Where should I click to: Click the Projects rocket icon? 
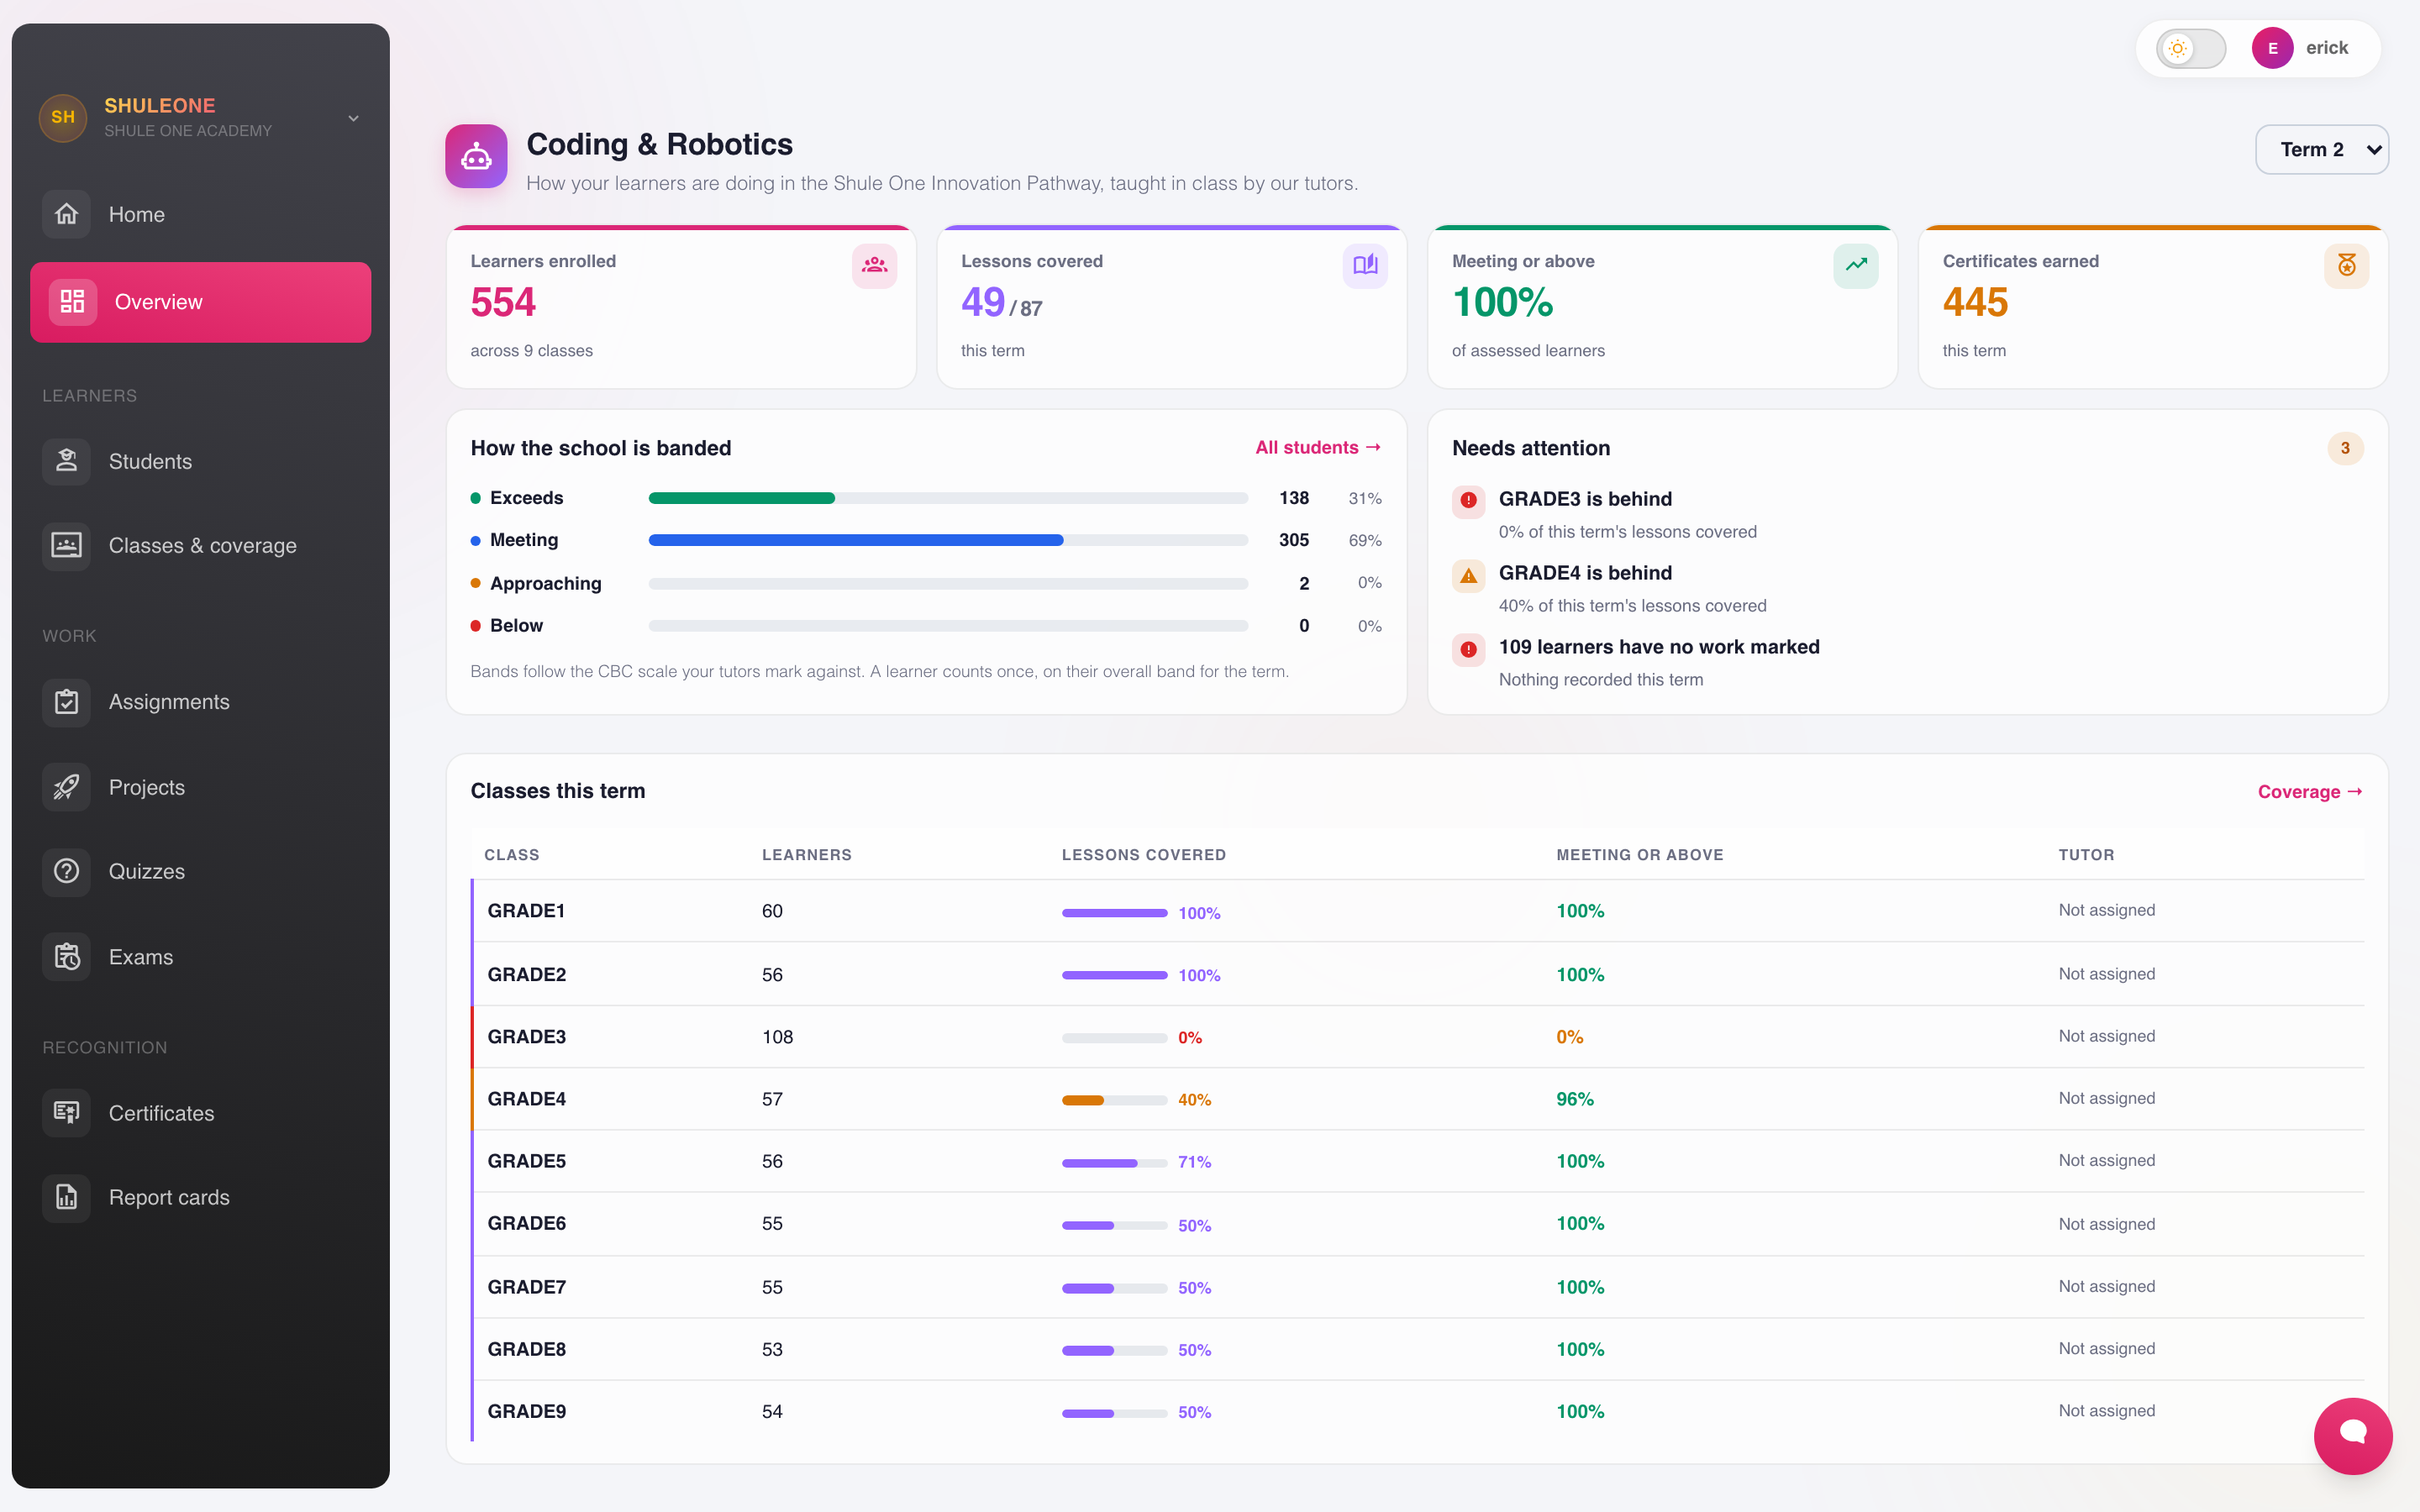coord(66,787)
